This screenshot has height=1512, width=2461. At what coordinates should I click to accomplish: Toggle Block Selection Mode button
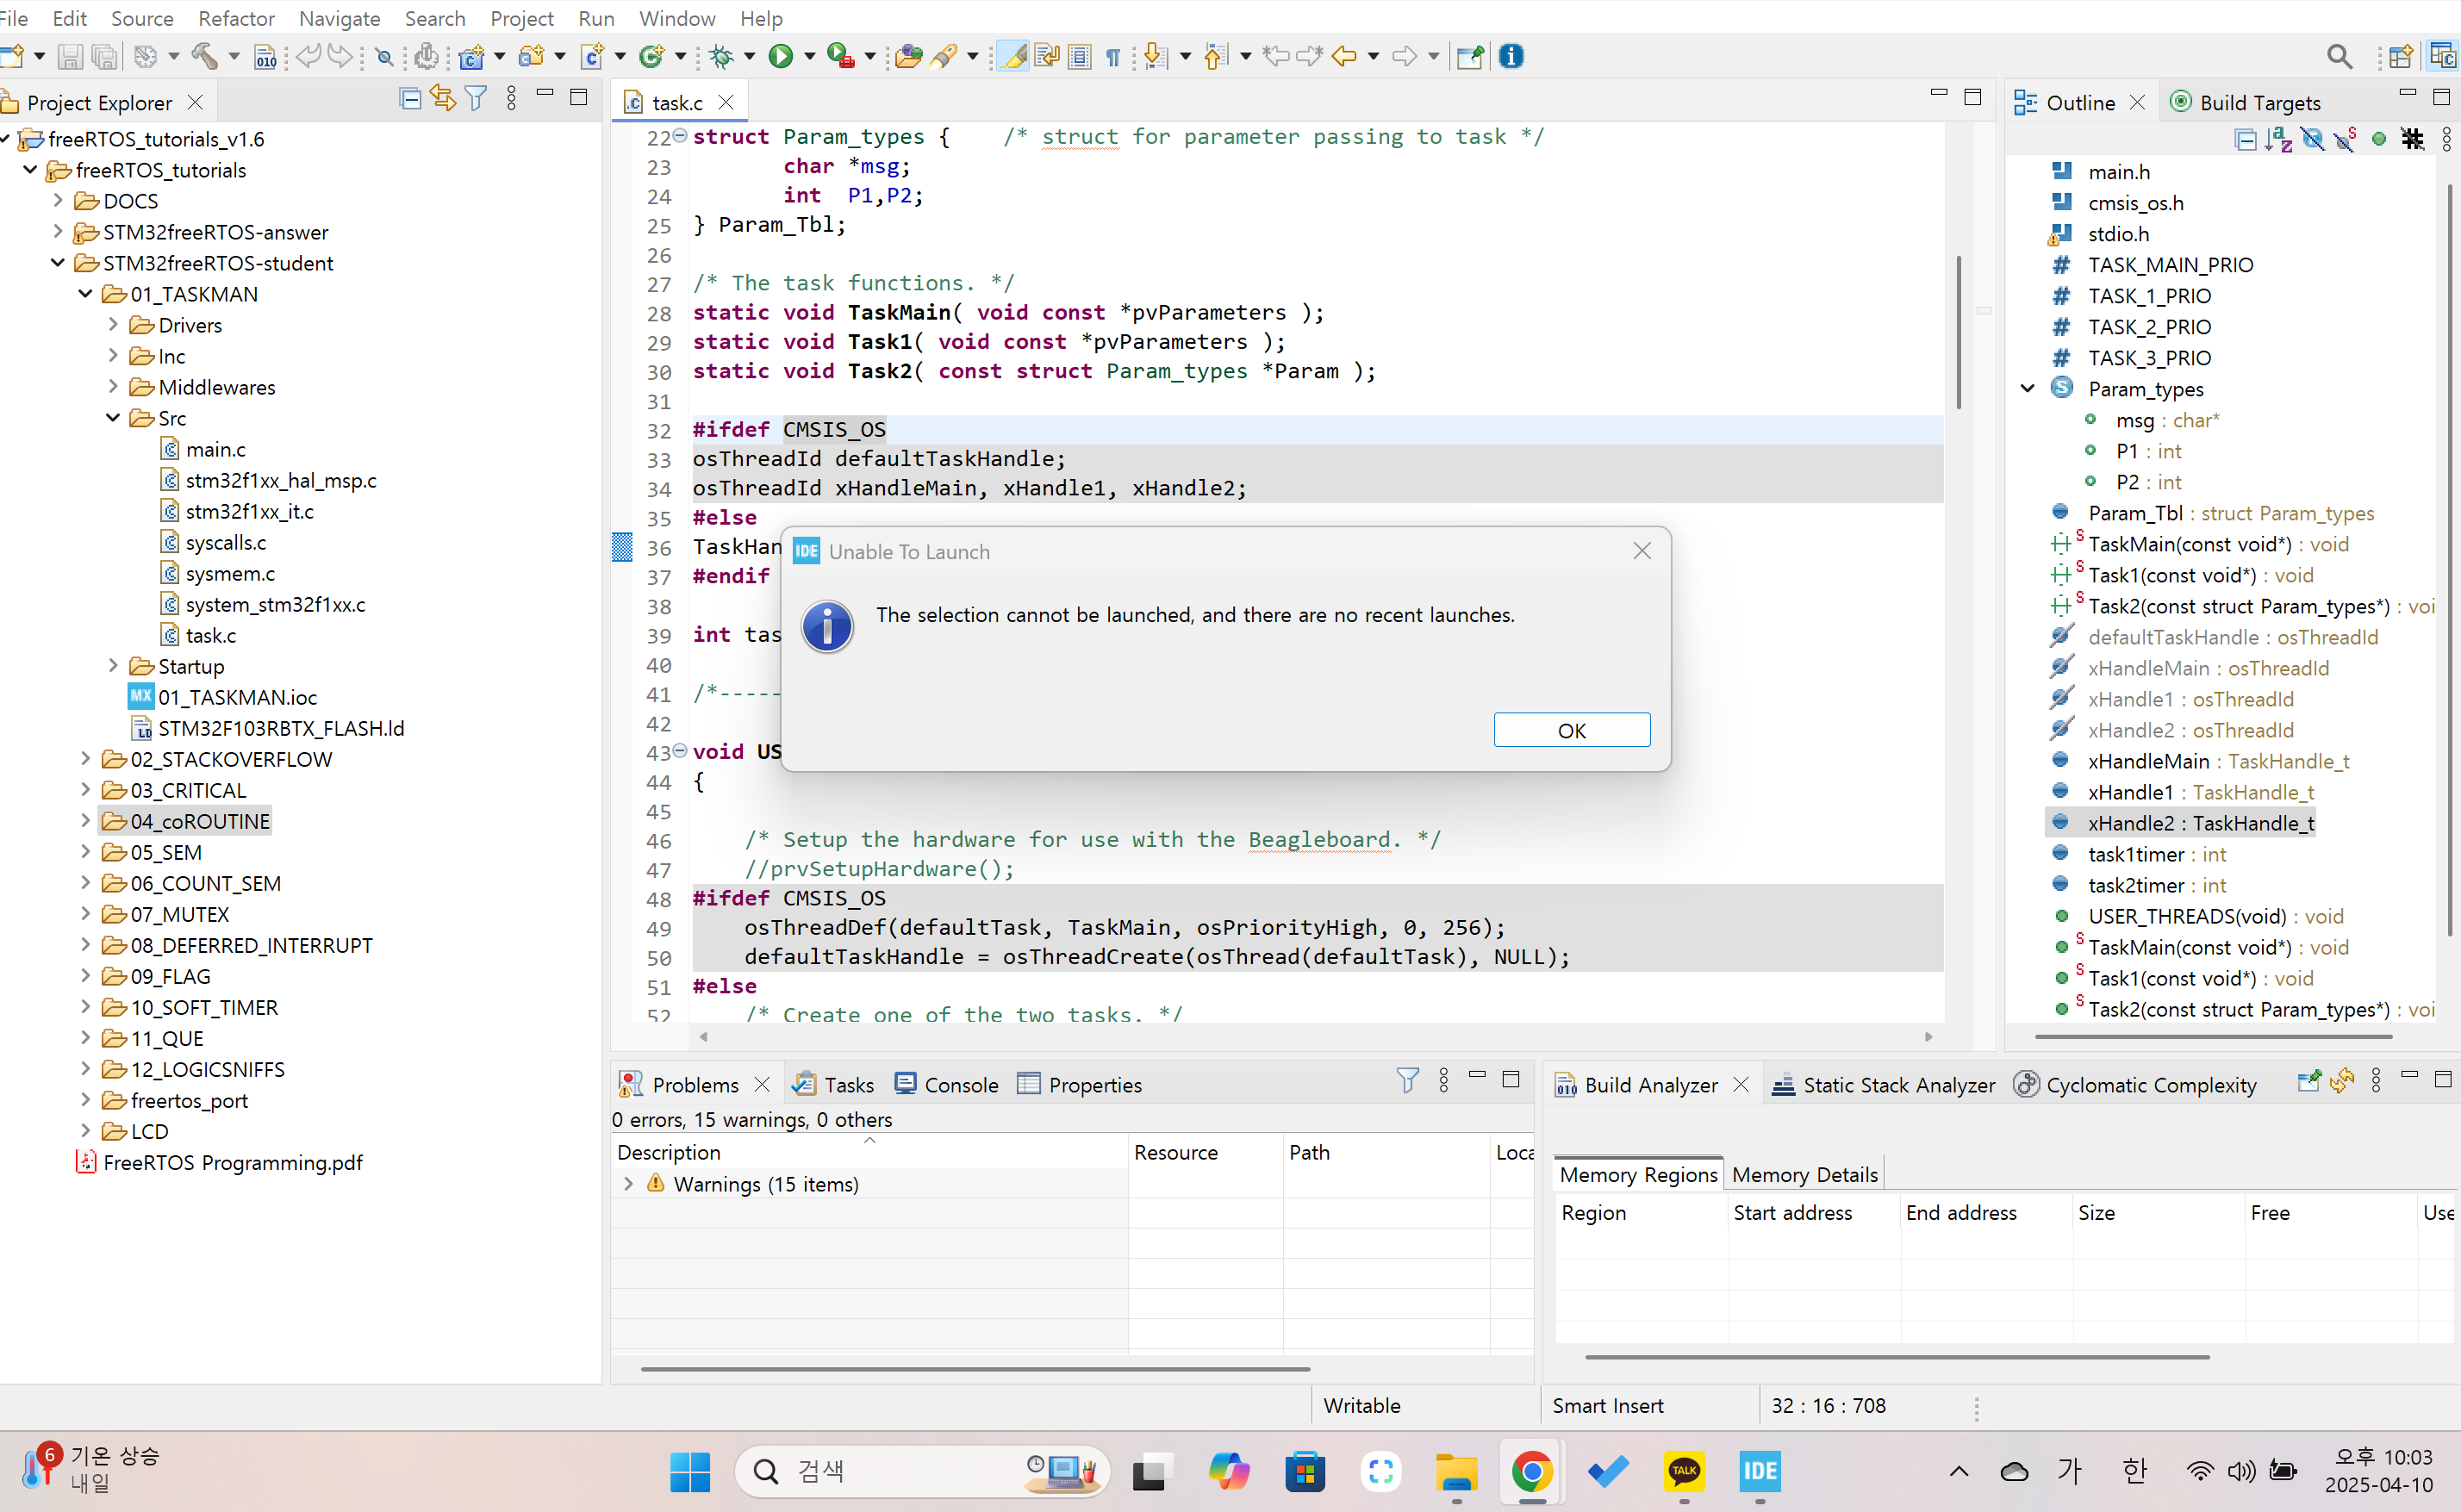[x=1080, y=57]
